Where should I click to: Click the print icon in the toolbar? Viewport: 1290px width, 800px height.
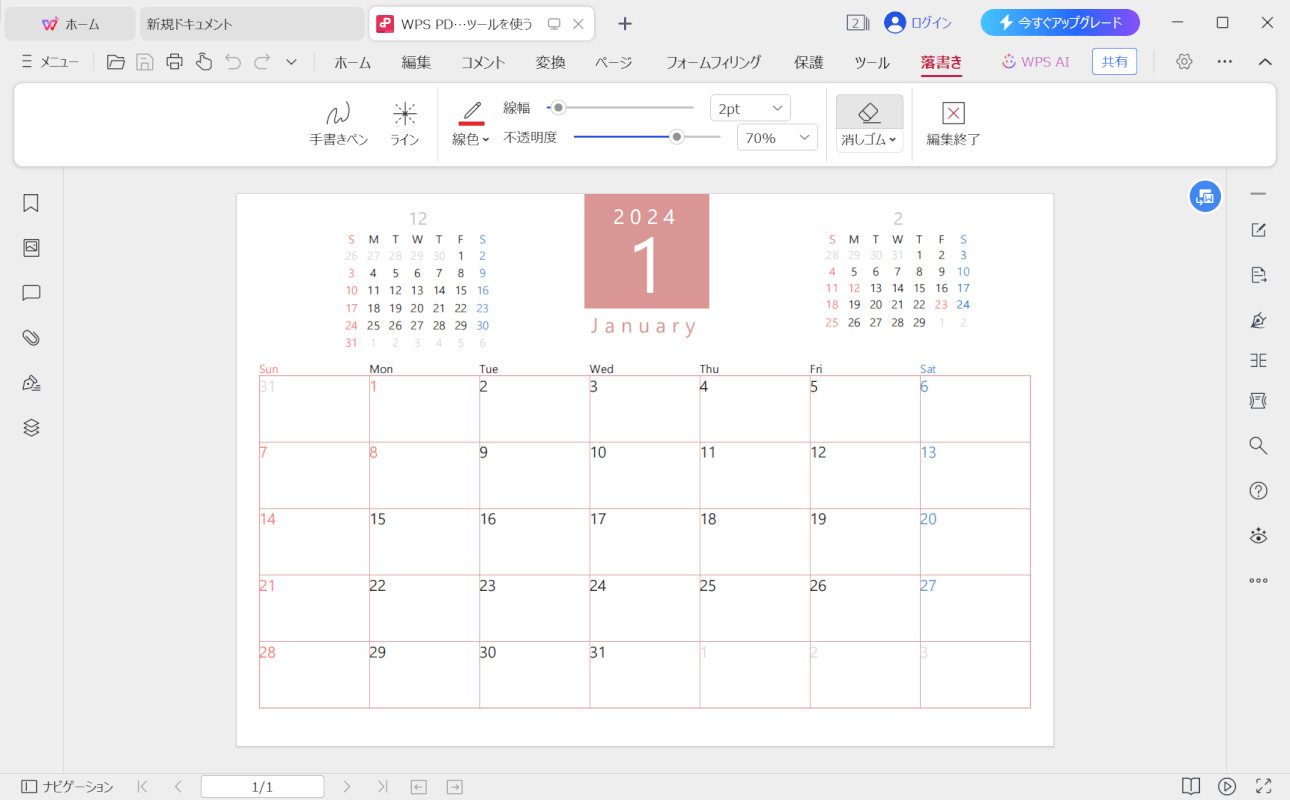click(174, 62)
